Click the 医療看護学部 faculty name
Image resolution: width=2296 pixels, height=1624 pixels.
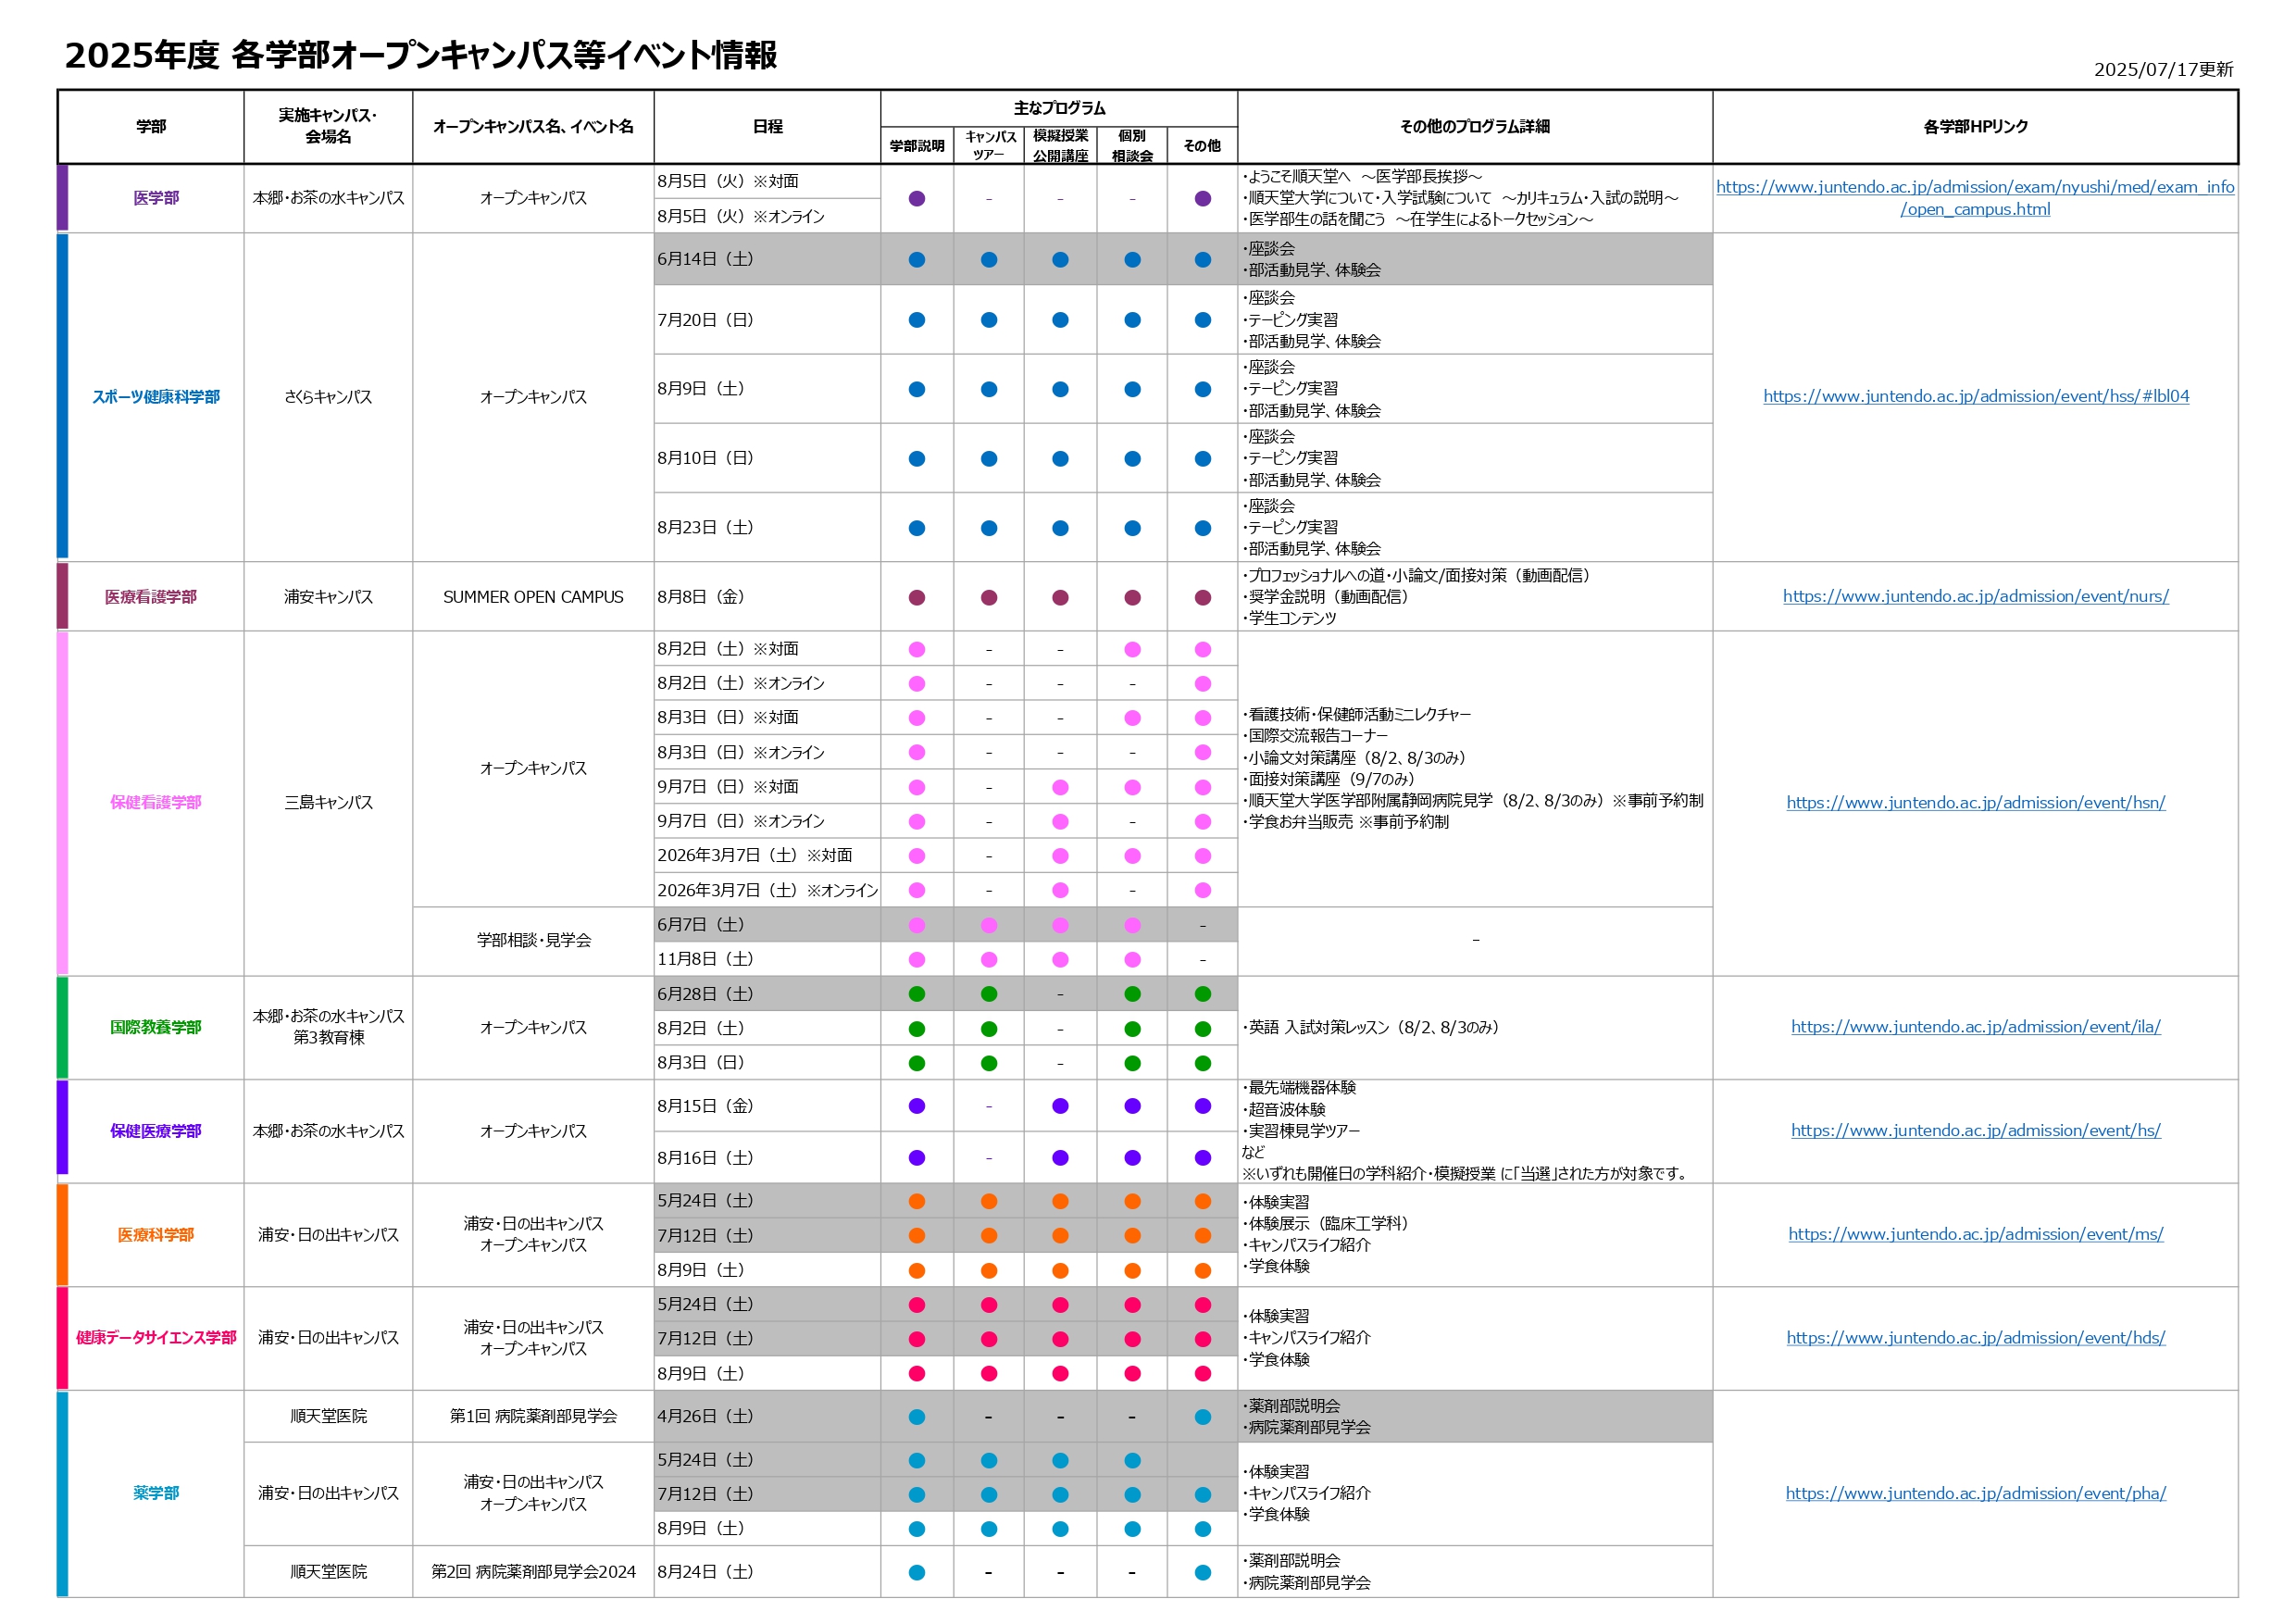click(x=151, y=597)
